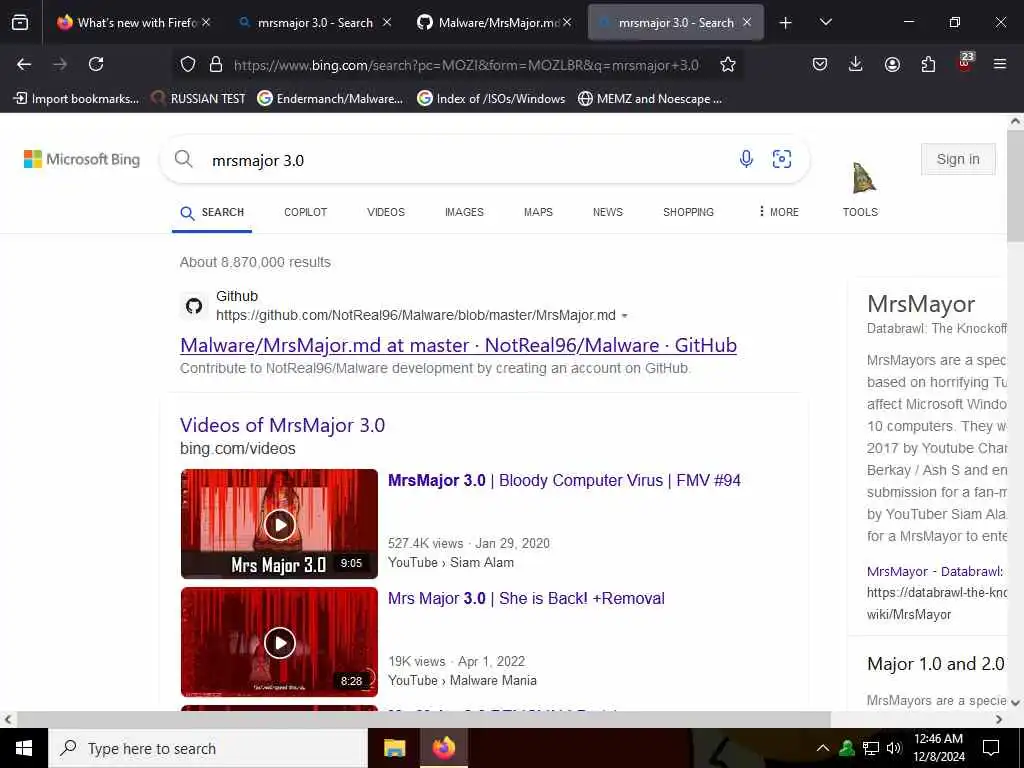1024x768 pixels.
Task: Go back with the browser back arrow
Action: point(24,64)
